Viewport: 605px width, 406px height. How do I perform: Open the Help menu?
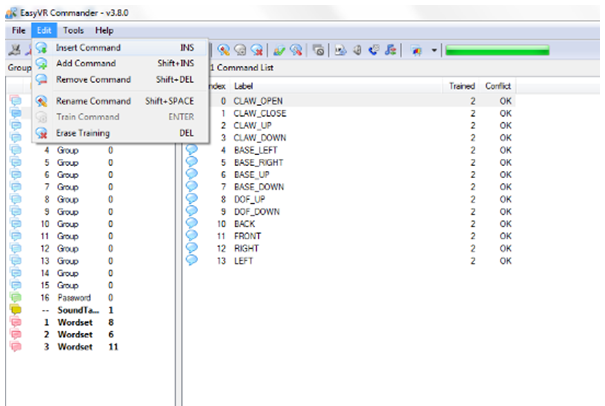(x=104, y=30)
